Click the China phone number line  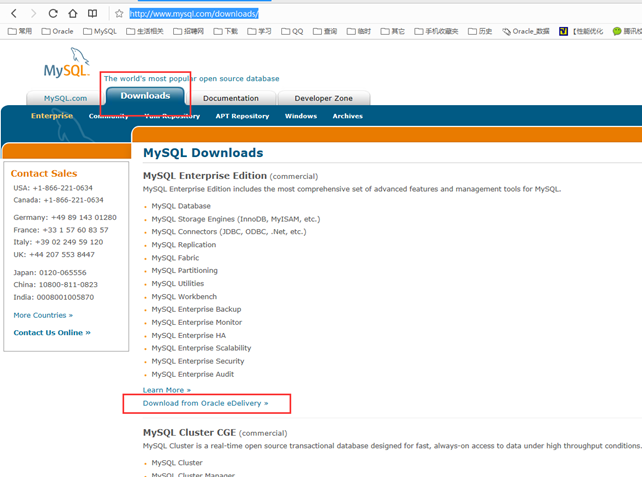pyautogui.click(x=55, y=285)
